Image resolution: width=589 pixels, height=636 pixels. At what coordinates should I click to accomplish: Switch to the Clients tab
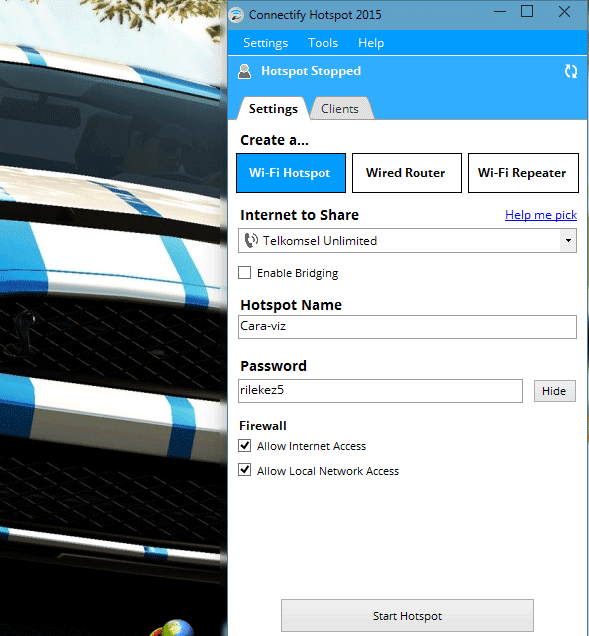[x=340, y=109]
